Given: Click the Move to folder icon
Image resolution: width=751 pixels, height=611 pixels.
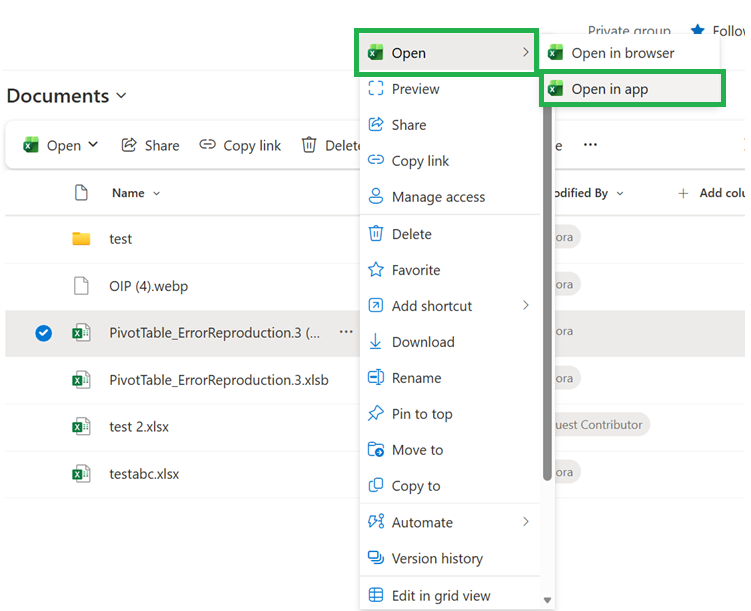Looking at the screenshot, I should pyautogui.click(x=376, y=449).
